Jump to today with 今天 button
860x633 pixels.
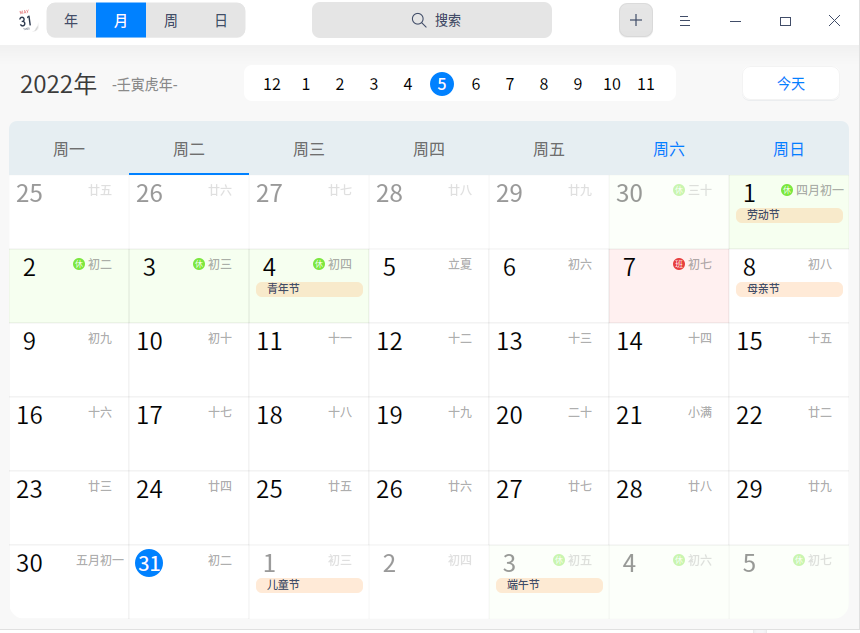click(x=791, y=84)
